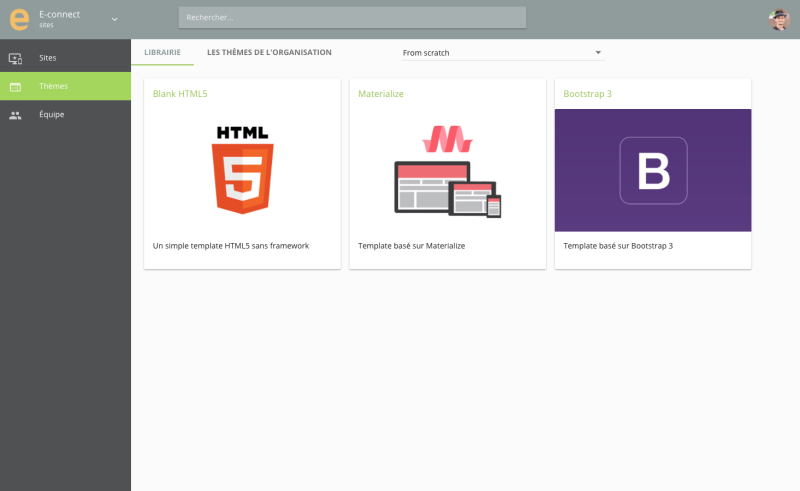This screenshot has width=800, height=491.
Task: Expand the E-connect organization chevron
Action: 114,19
